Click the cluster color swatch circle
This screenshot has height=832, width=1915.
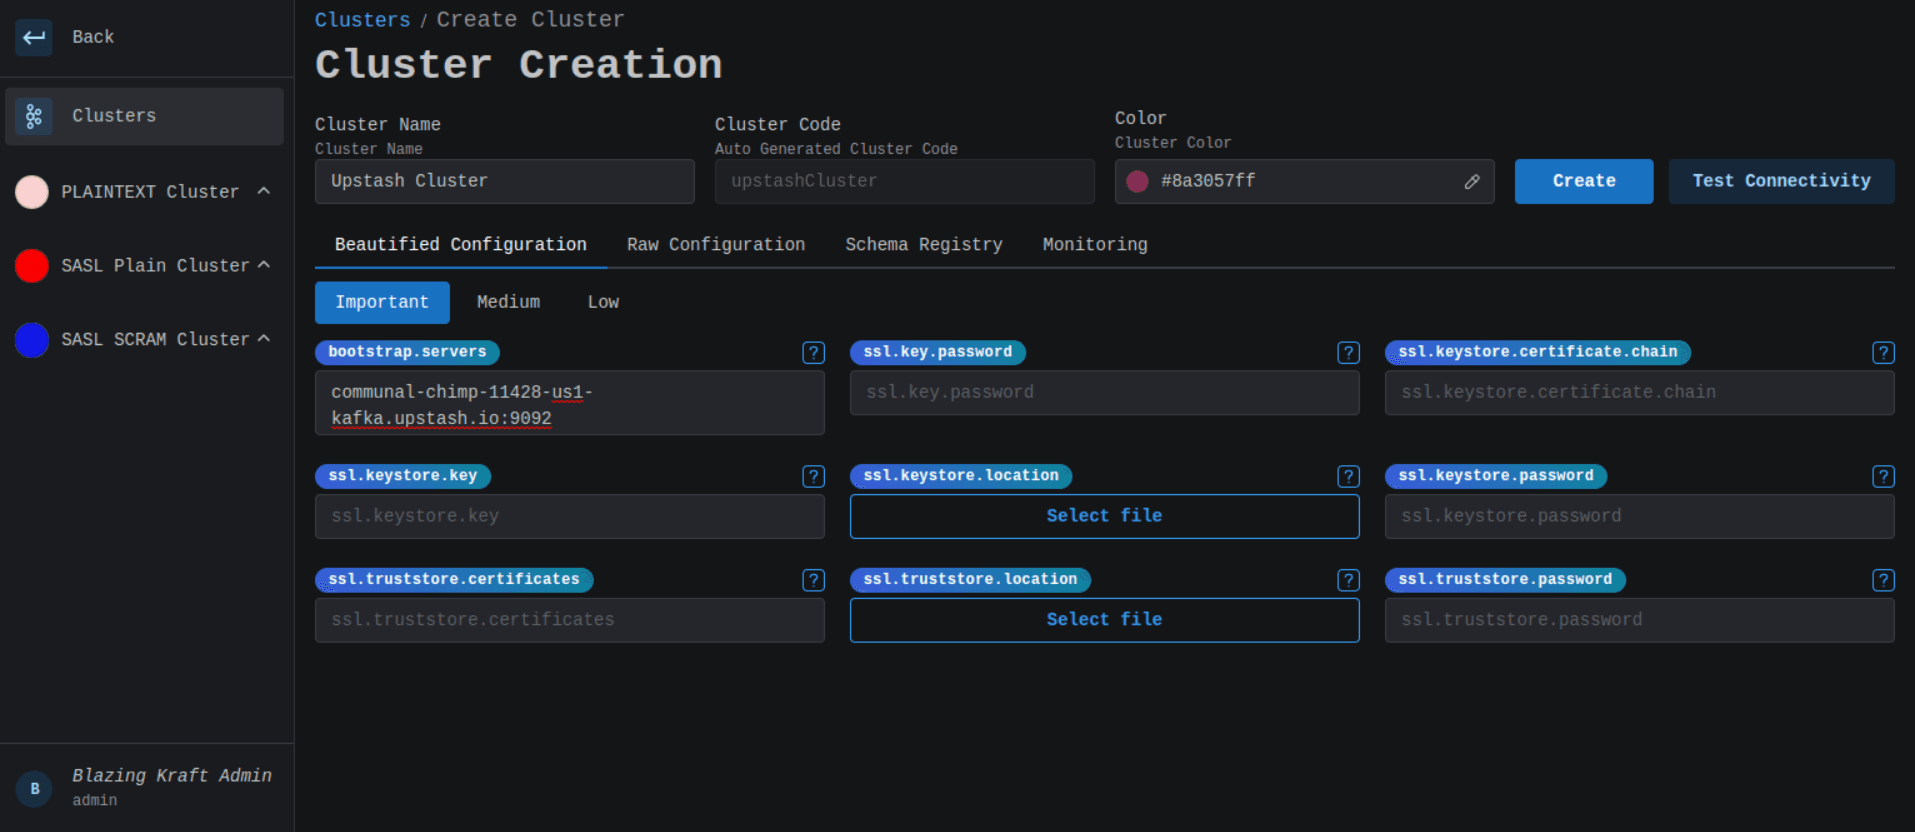tap(1138, 181)
